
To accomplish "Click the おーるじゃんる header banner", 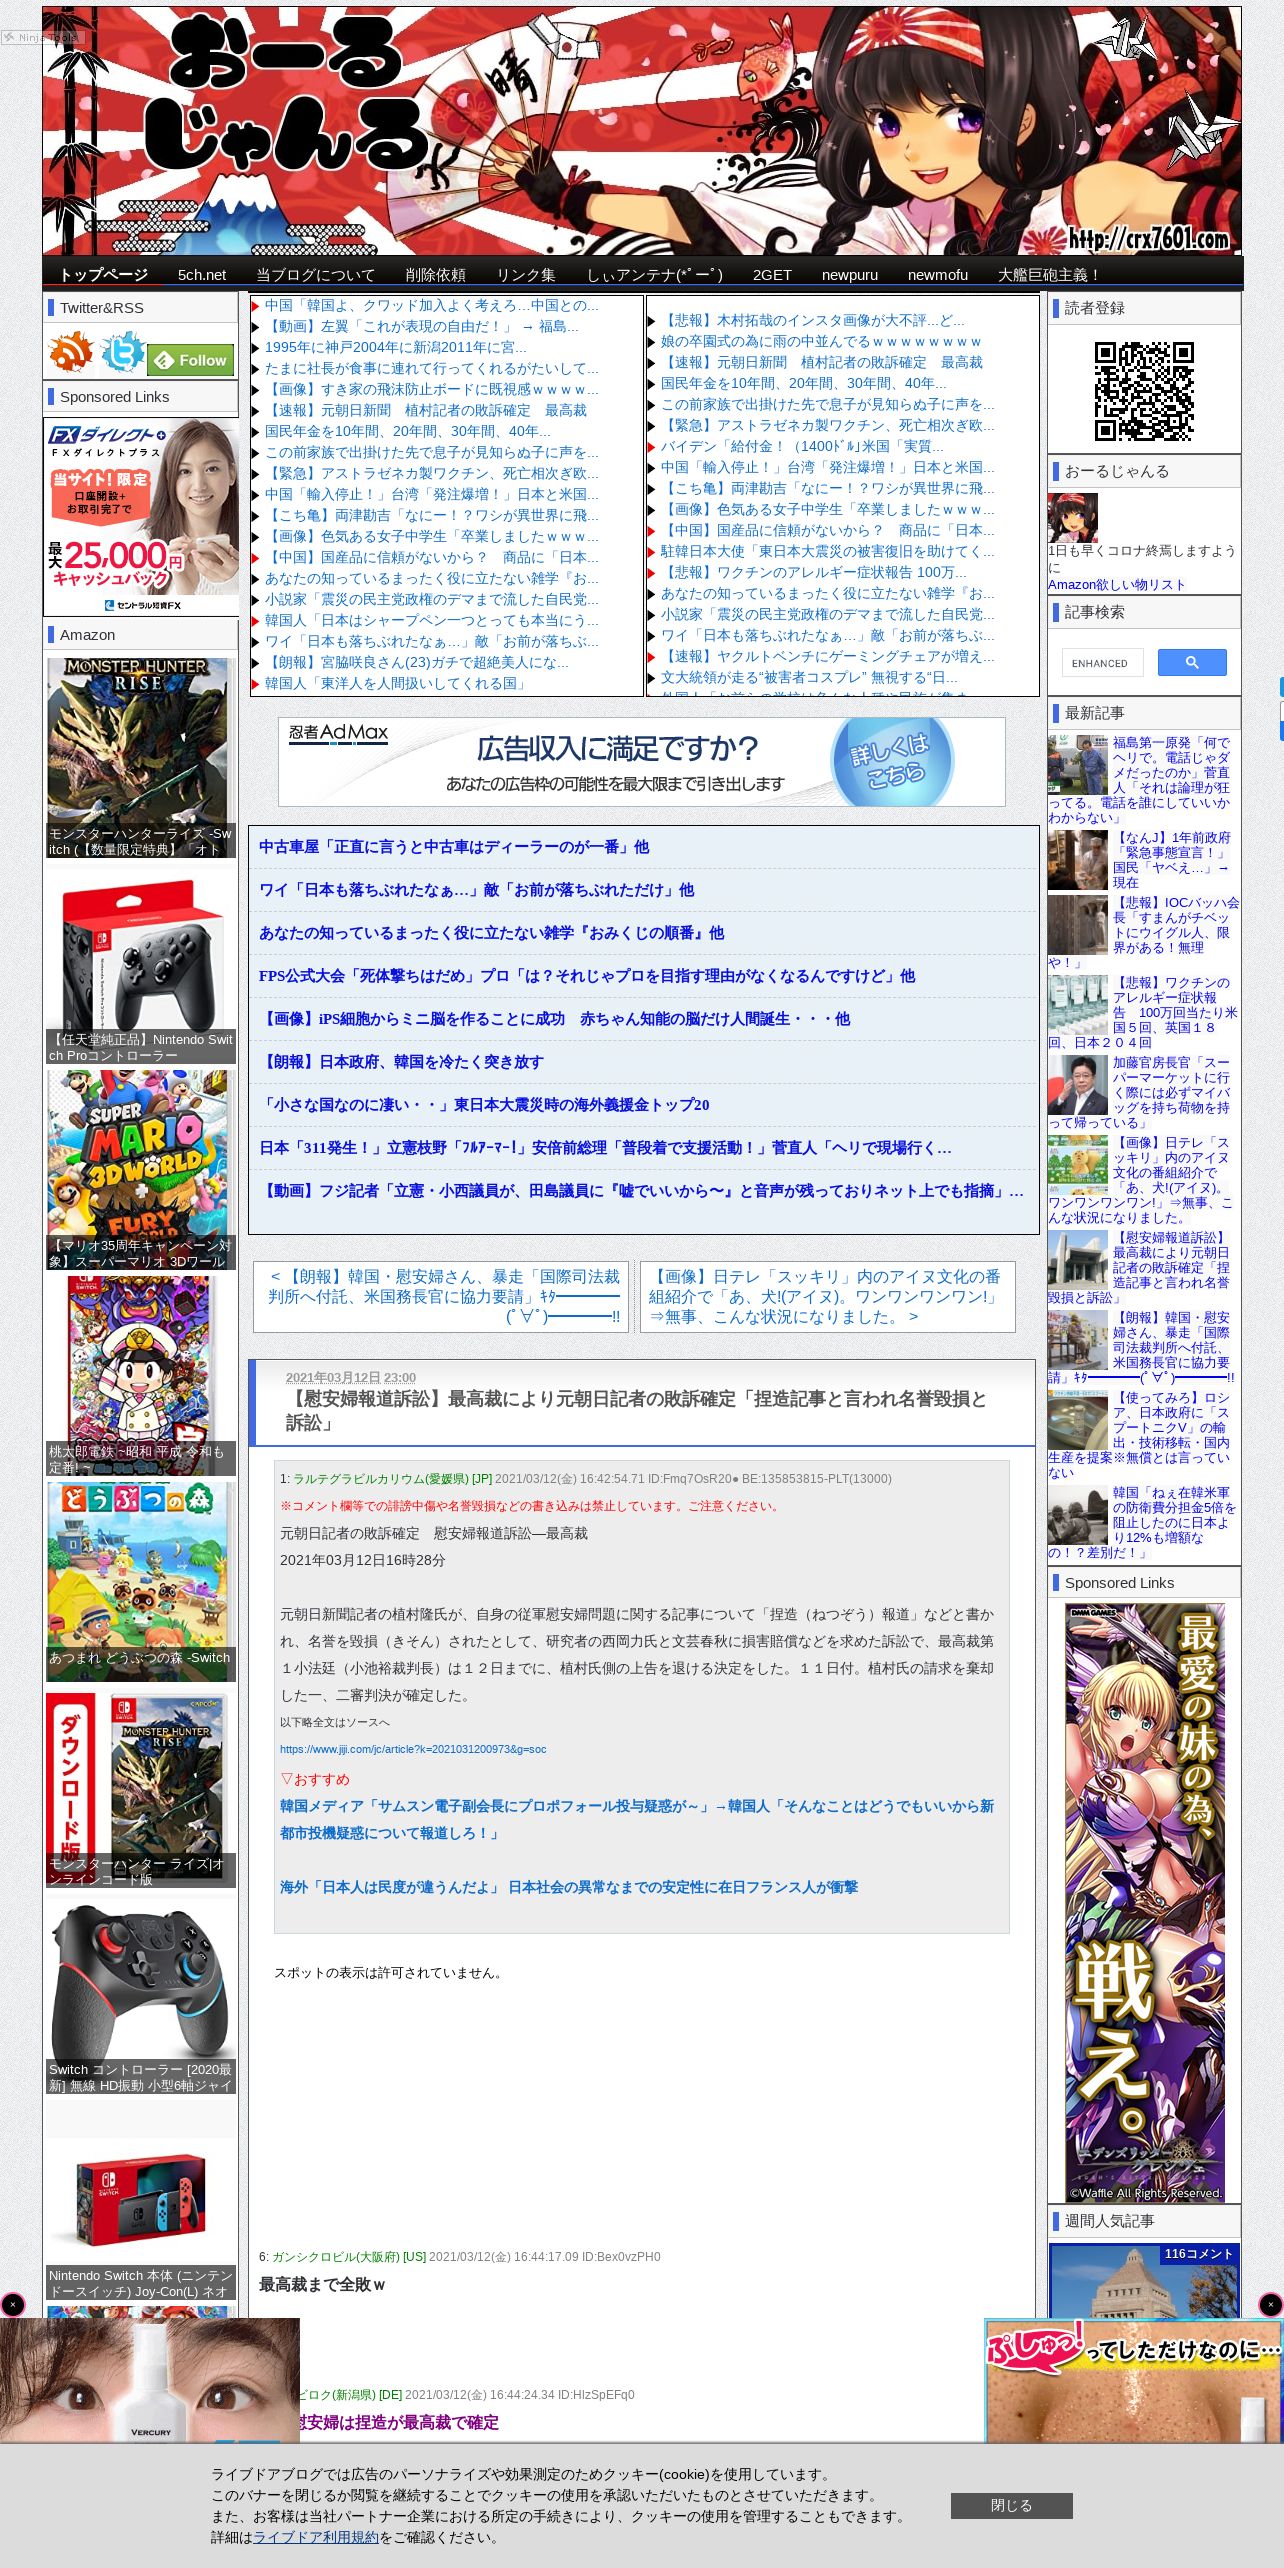I will pos(642,131).
